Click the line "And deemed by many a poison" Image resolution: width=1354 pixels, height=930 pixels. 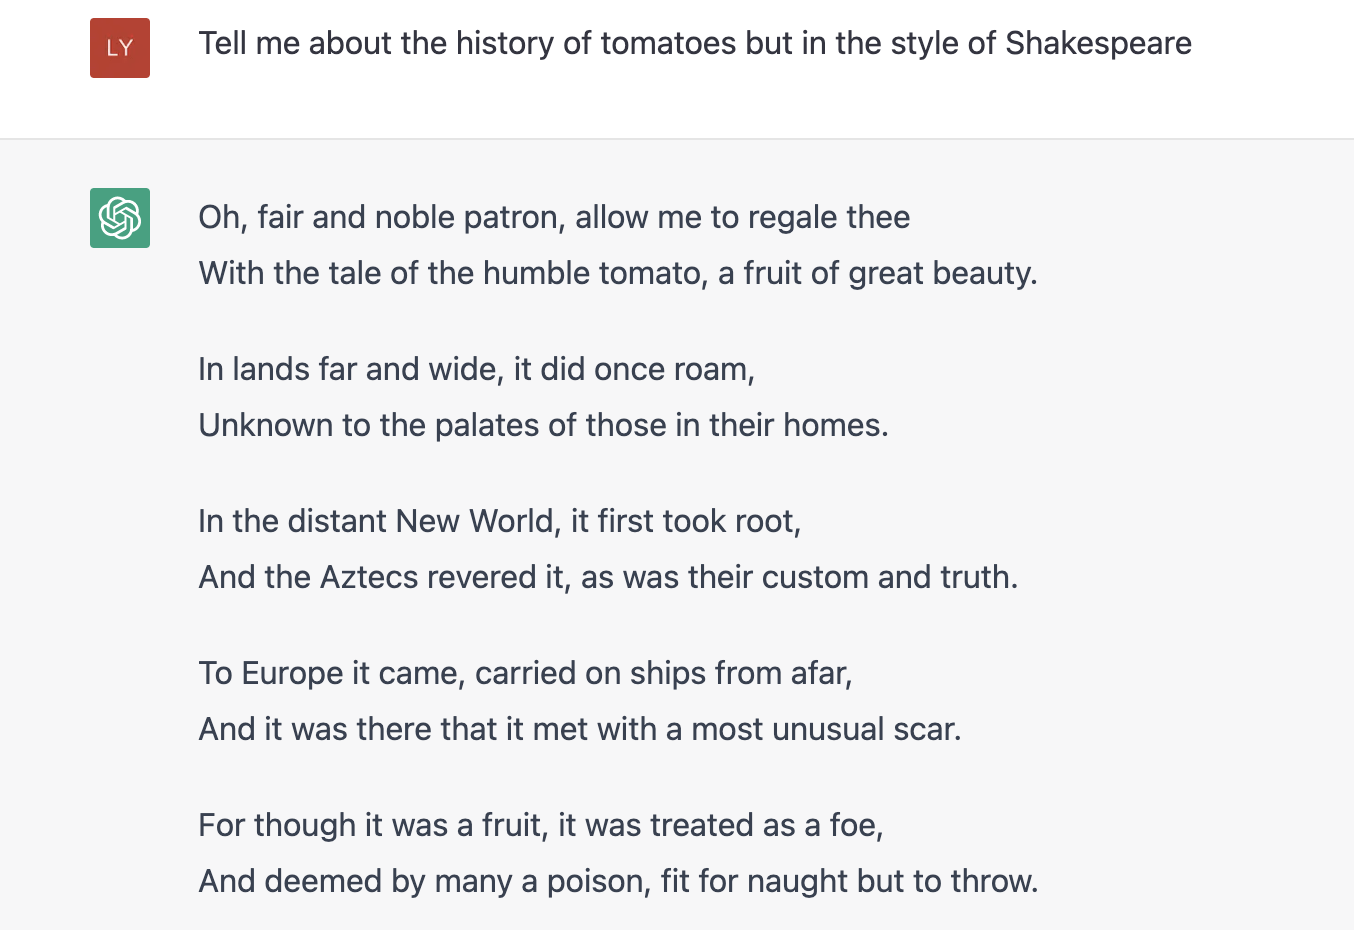click(618, 881)
